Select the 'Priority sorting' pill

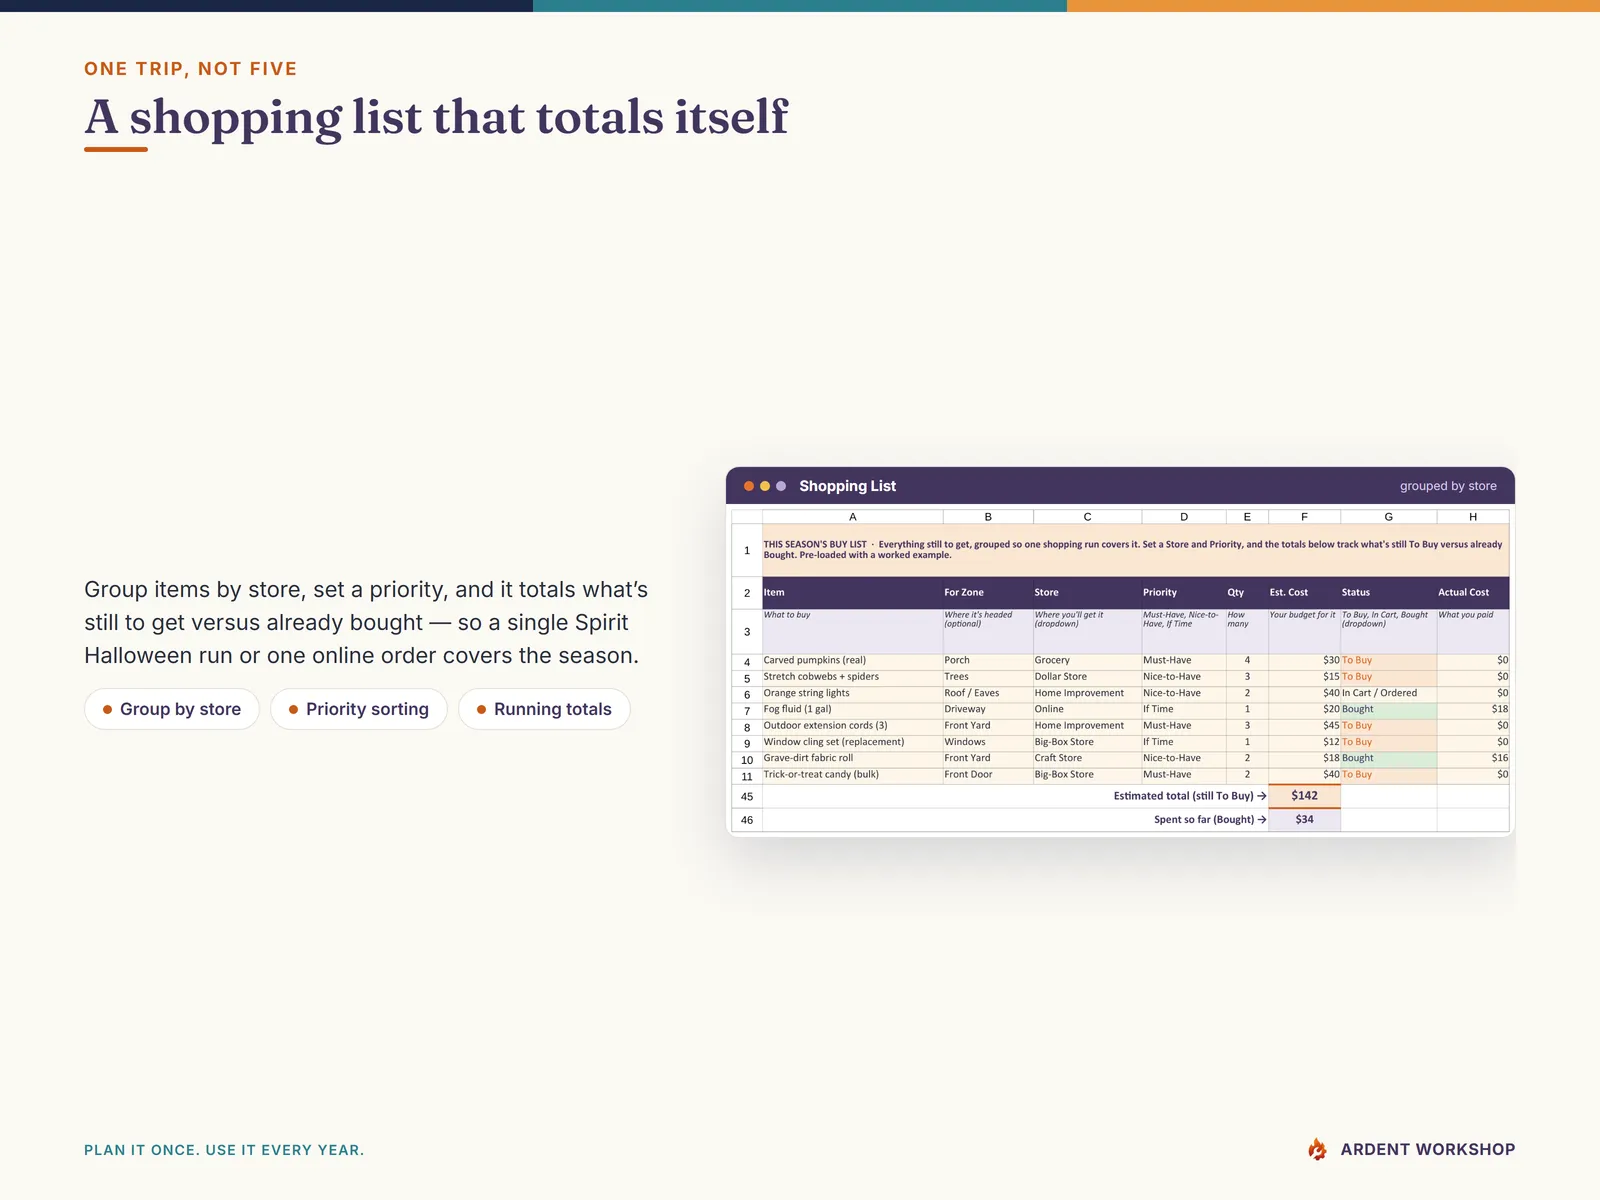click(x=359, y=709)
